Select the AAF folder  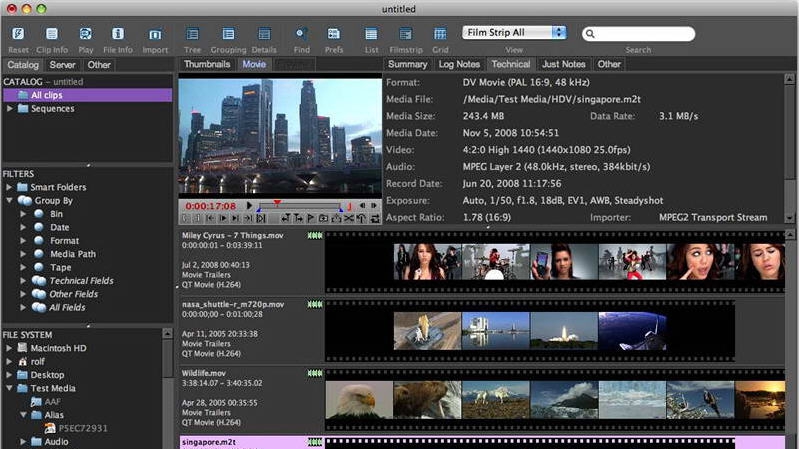tap(52, 402)
